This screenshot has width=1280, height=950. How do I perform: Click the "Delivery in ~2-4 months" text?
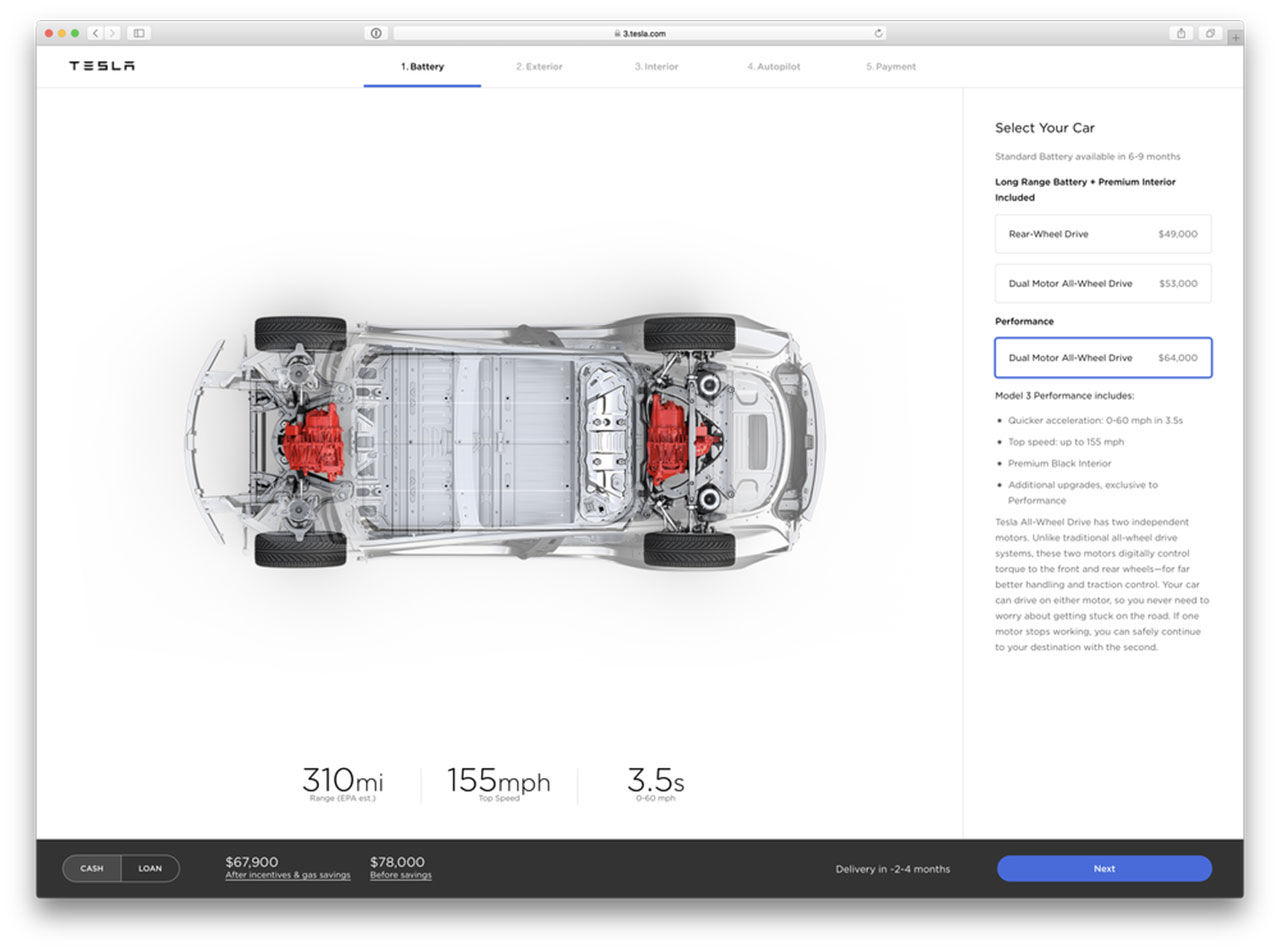[893, 869]
